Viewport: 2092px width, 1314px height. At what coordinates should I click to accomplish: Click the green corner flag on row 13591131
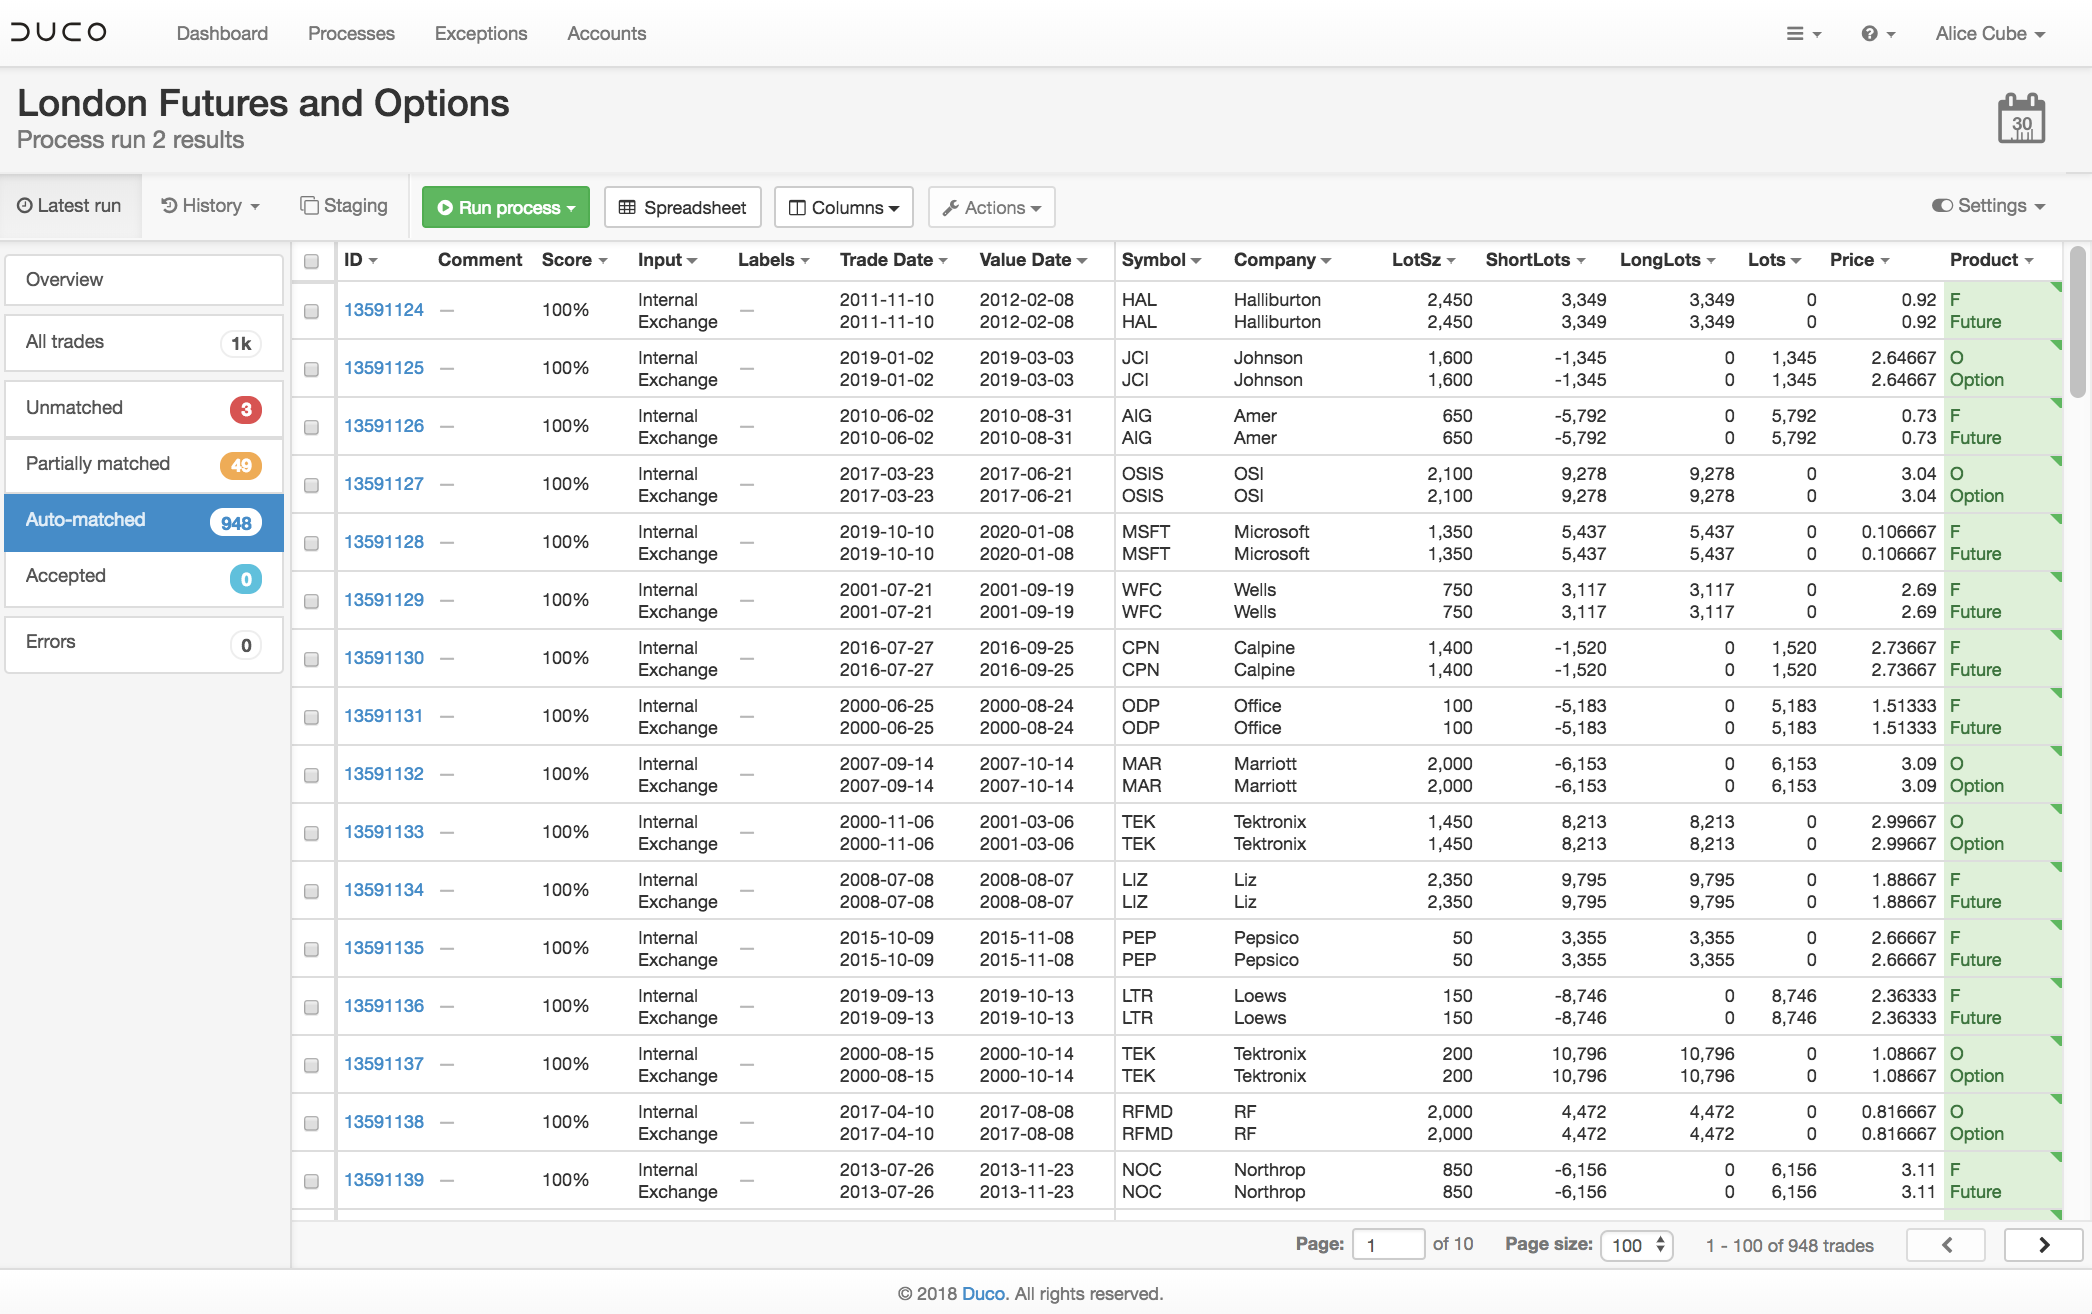tap(2056, 694)
